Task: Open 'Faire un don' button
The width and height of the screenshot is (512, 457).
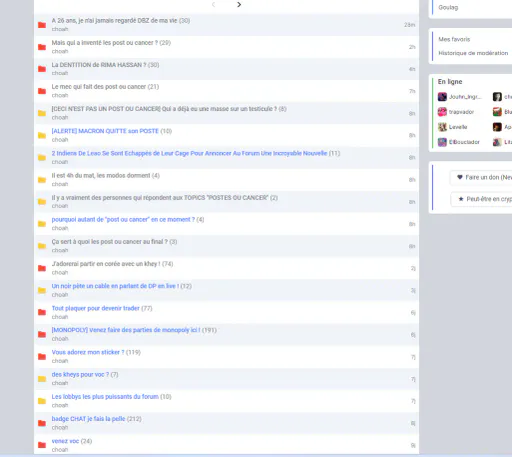Action: point(481,177)
